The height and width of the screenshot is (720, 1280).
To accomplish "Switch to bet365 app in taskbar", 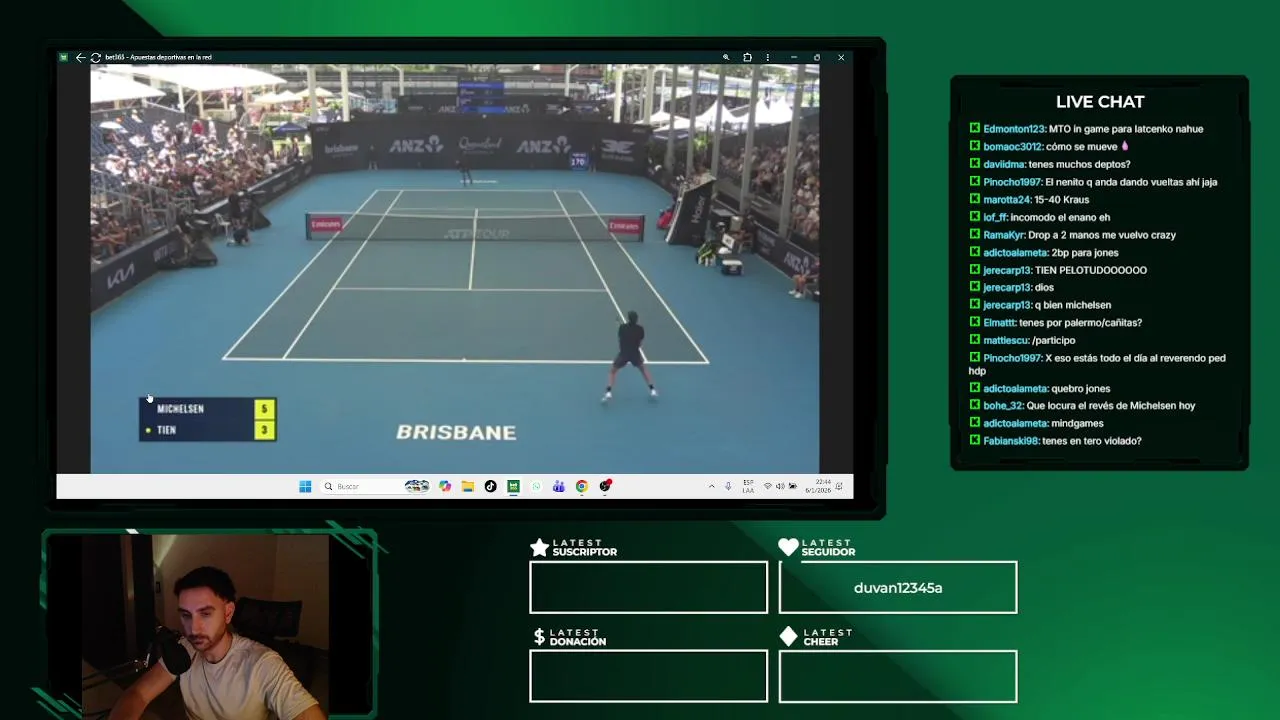I will point(513,486).
